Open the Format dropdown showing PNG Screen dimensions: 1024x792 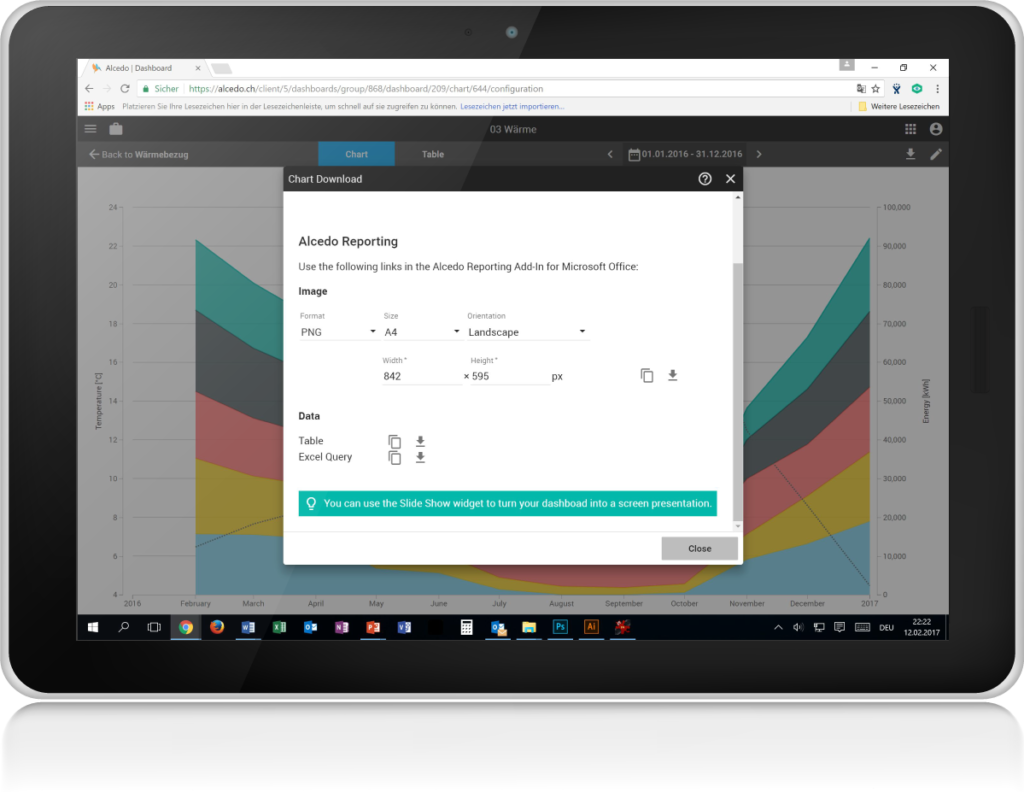(x=338, y=332)
